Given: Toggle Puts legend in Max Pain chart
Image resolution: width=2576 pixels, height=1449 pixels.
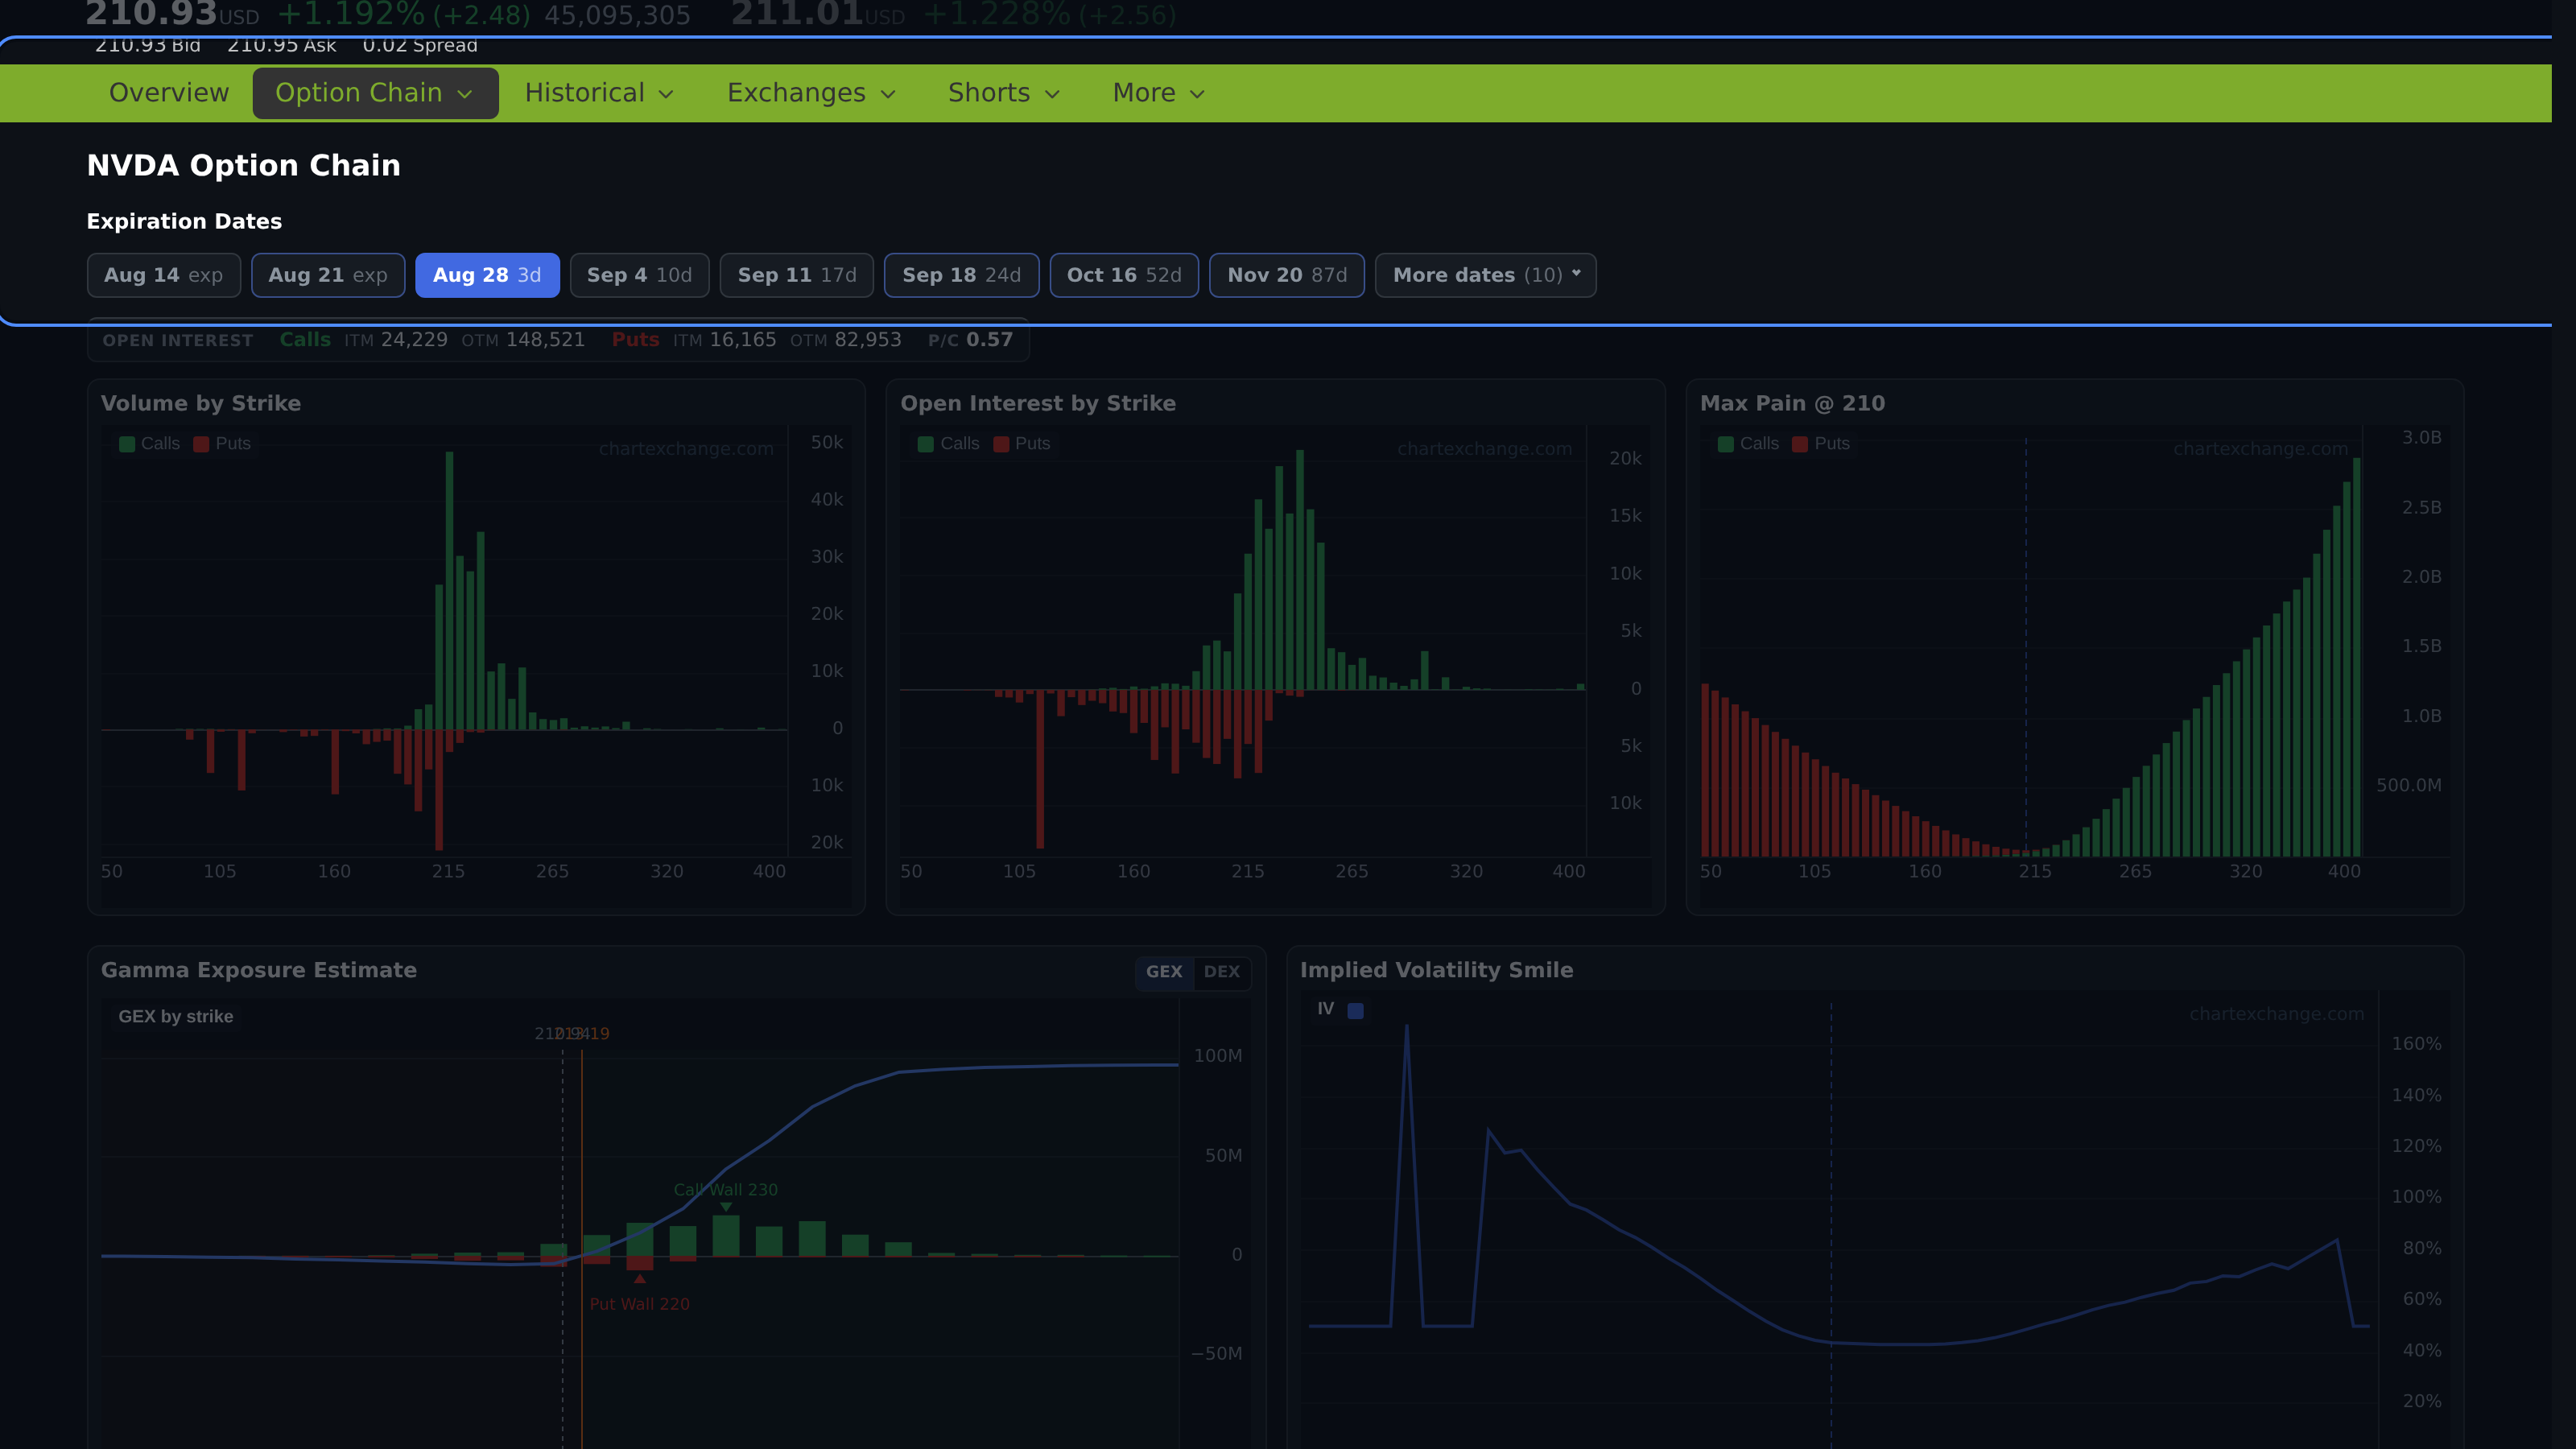Looking at the screenshot, I should [1821, 444].
